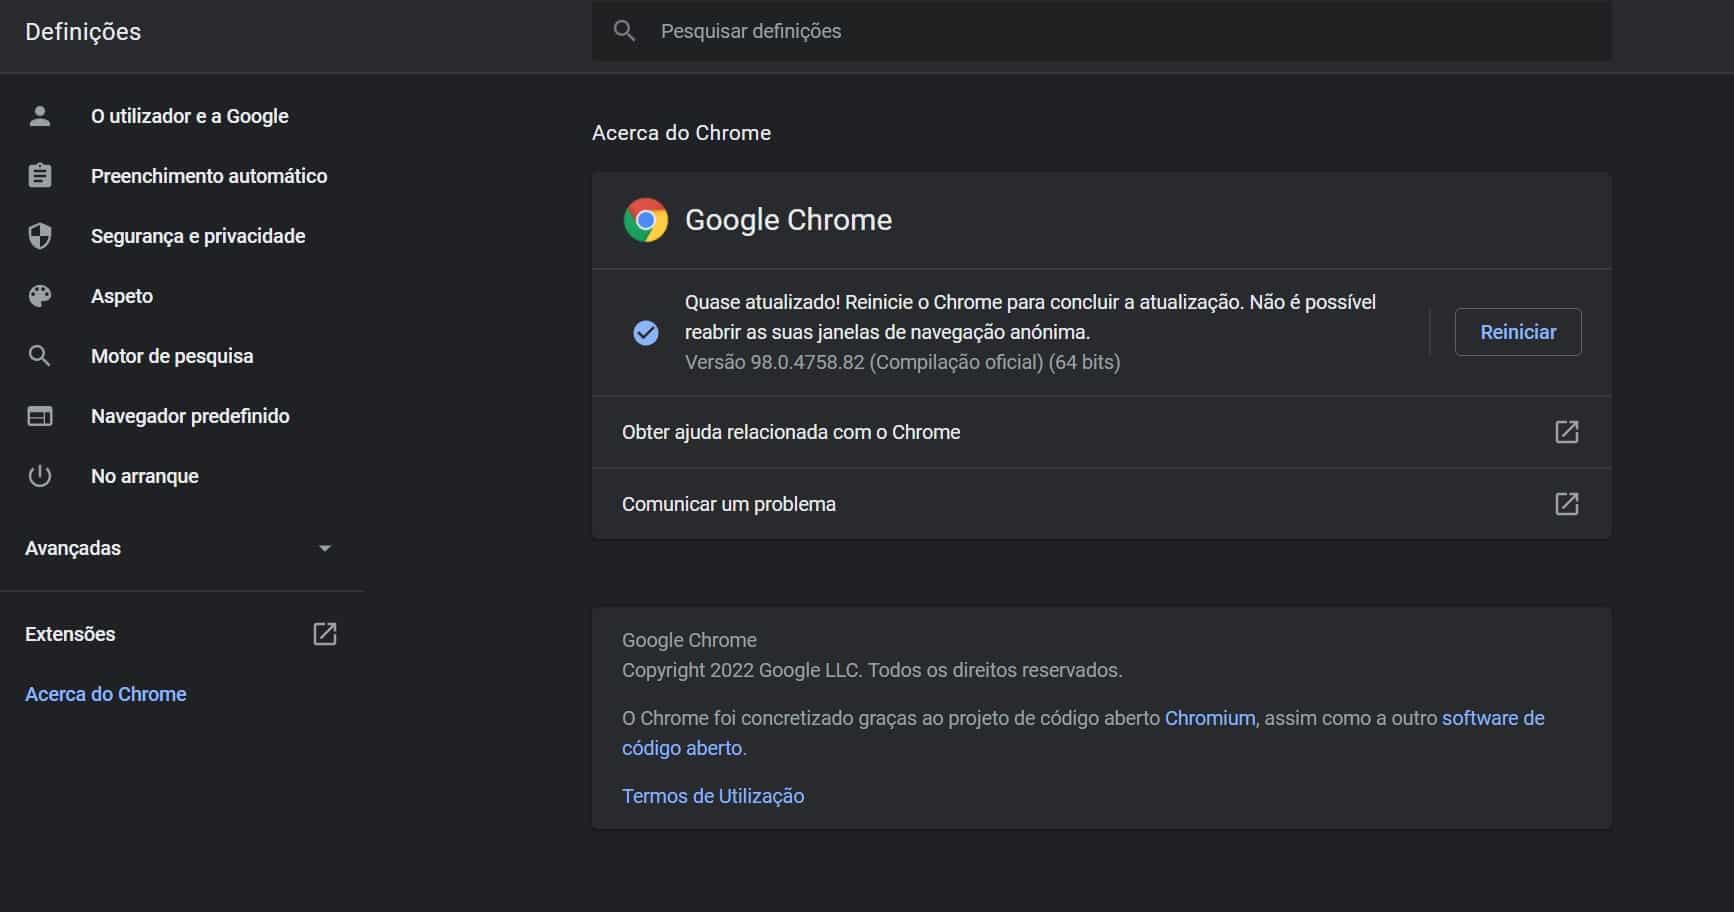Screen dimensions: 1734x912
Task: Open external icon for Comunicar um problema
Action: 1566,504
